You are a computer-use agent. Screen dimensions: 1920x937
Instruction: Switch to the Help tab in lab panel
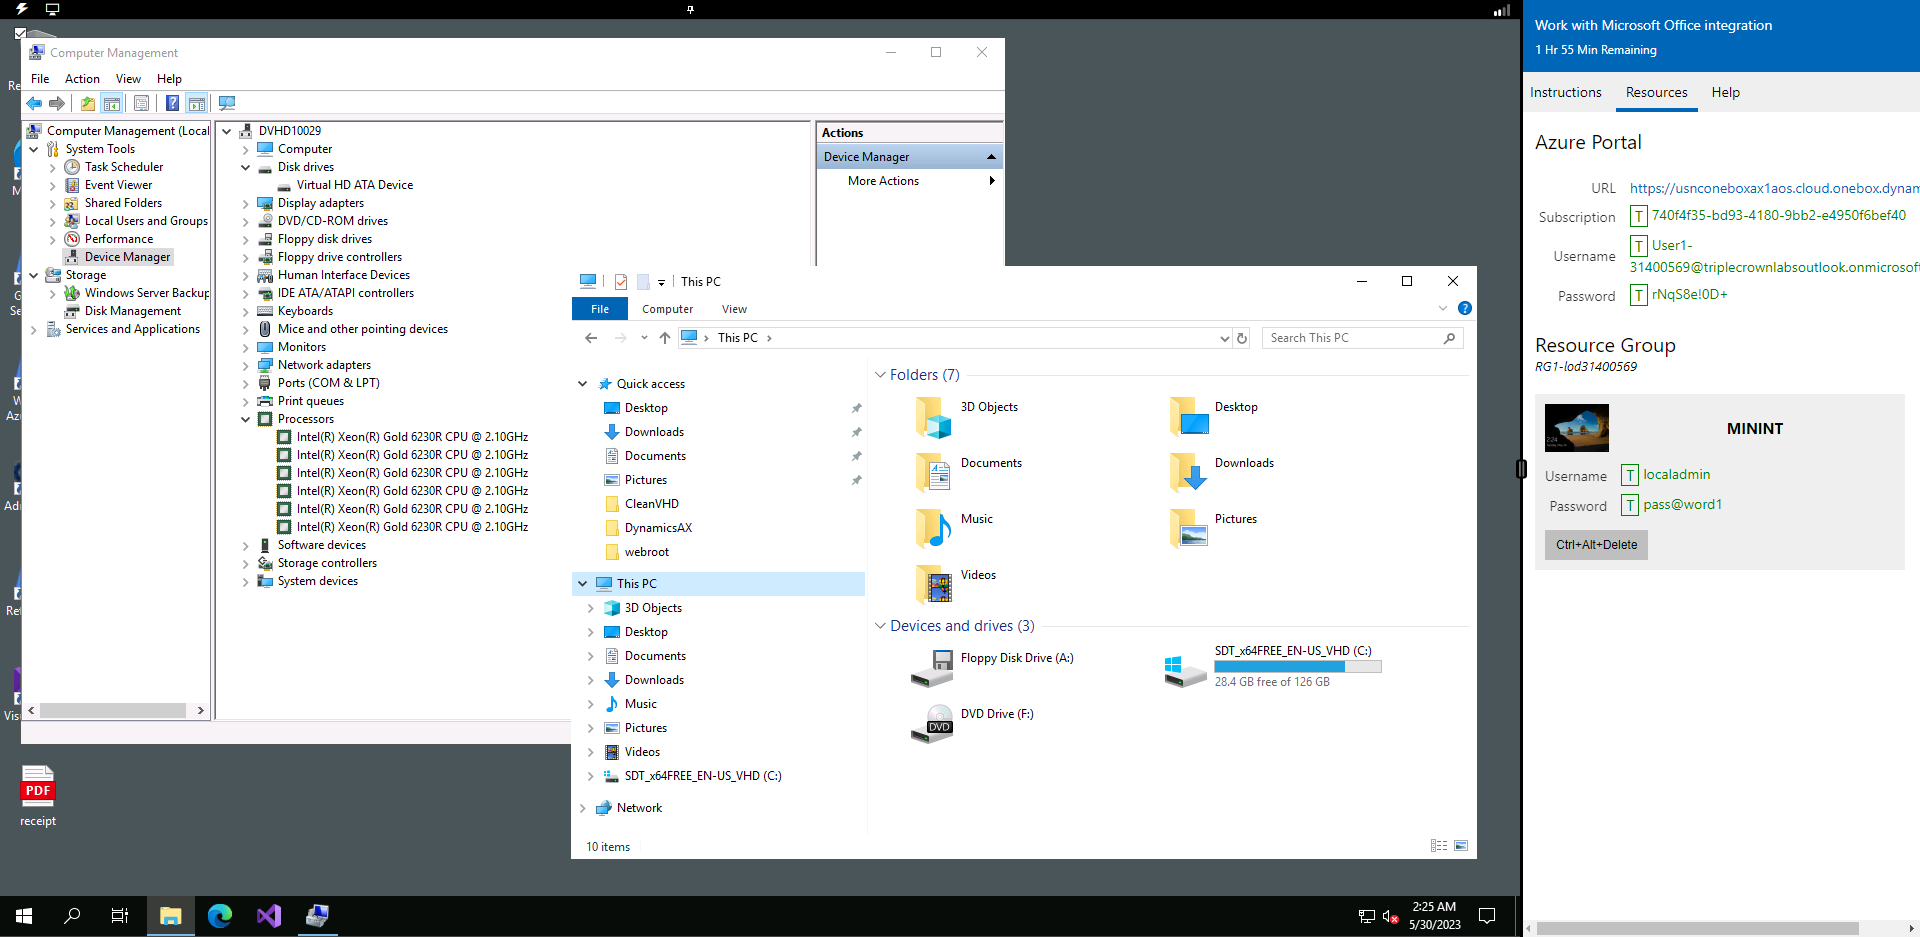coord(1725,92)
